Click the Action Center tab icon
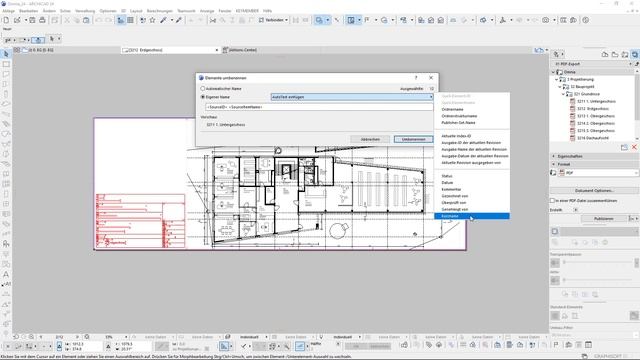 click(225, 50)
